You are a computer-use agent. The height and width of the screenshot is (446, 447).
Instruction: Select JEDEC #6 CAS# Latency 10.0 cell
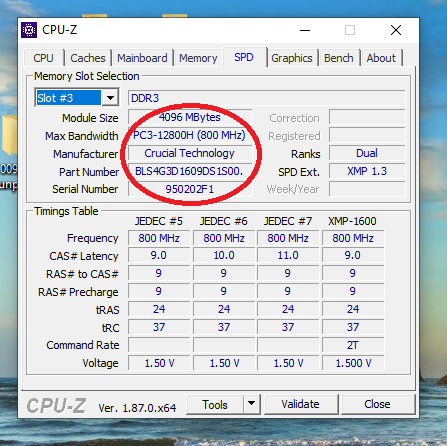[224, 256]
